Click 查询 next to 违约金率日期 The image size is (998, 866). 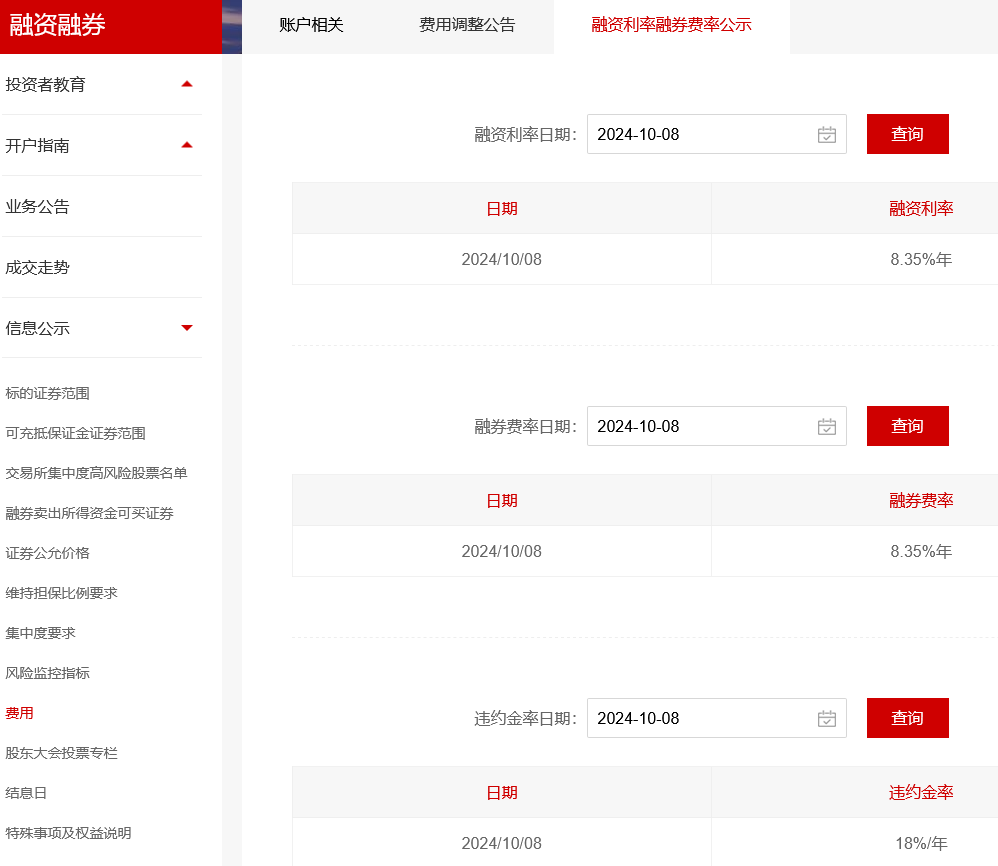907,718
